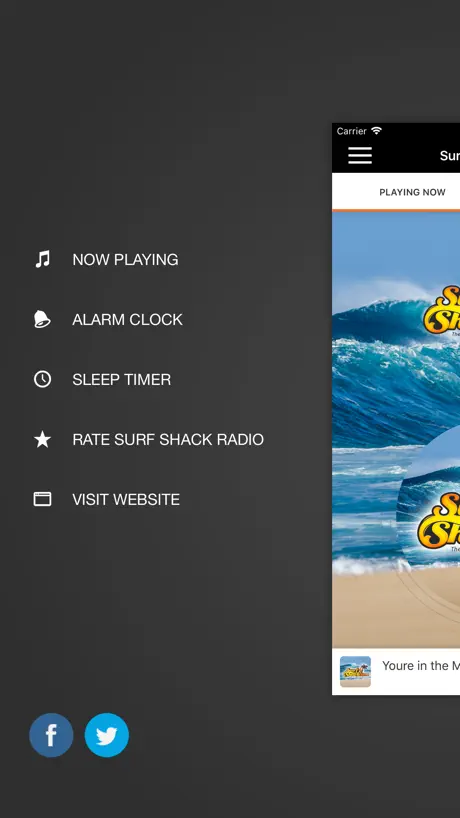Tap the hamburger menu icon

(x=360, y=155)
